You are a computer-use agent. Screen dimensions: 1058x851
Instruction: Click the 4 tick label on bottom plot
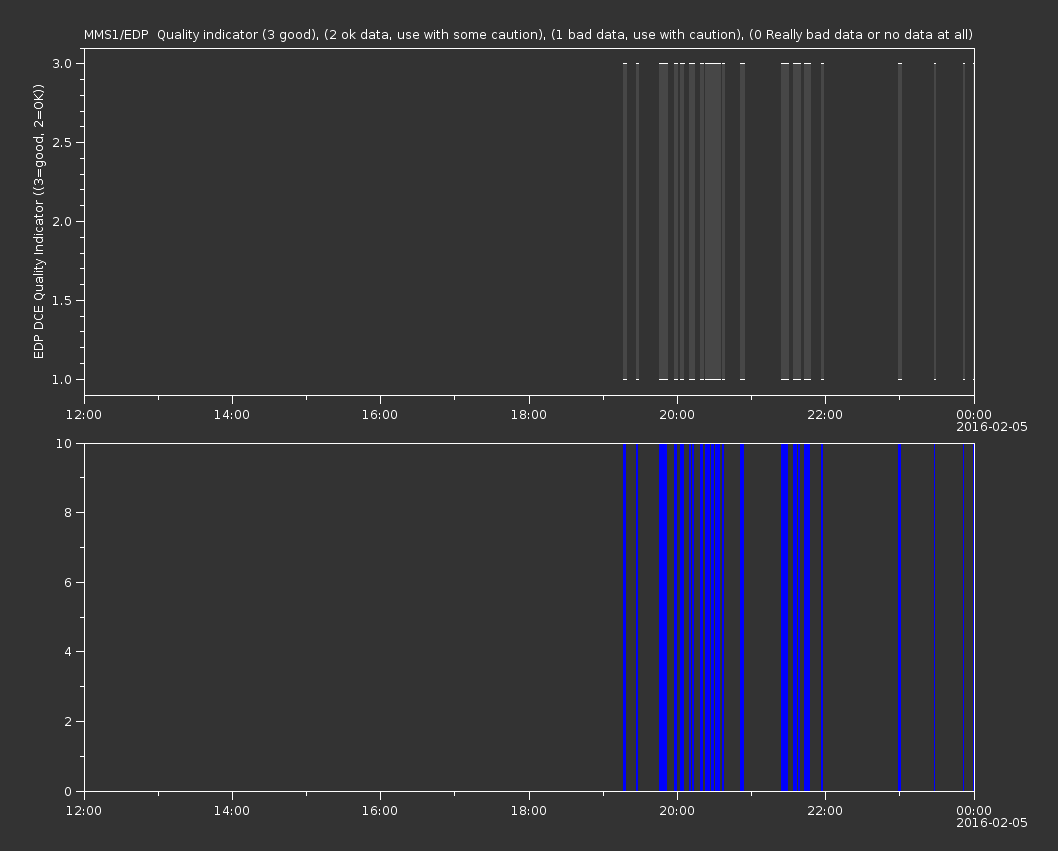[x=68, y=652]
